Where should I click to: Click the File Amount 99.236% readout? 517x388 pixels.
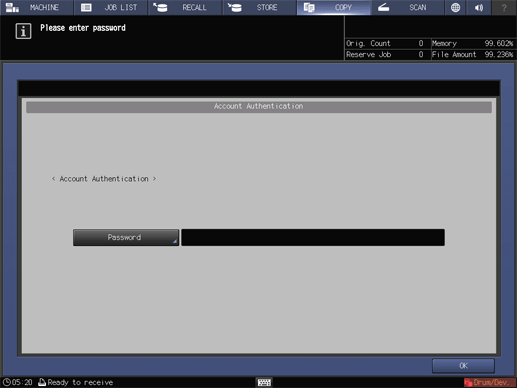472,54
